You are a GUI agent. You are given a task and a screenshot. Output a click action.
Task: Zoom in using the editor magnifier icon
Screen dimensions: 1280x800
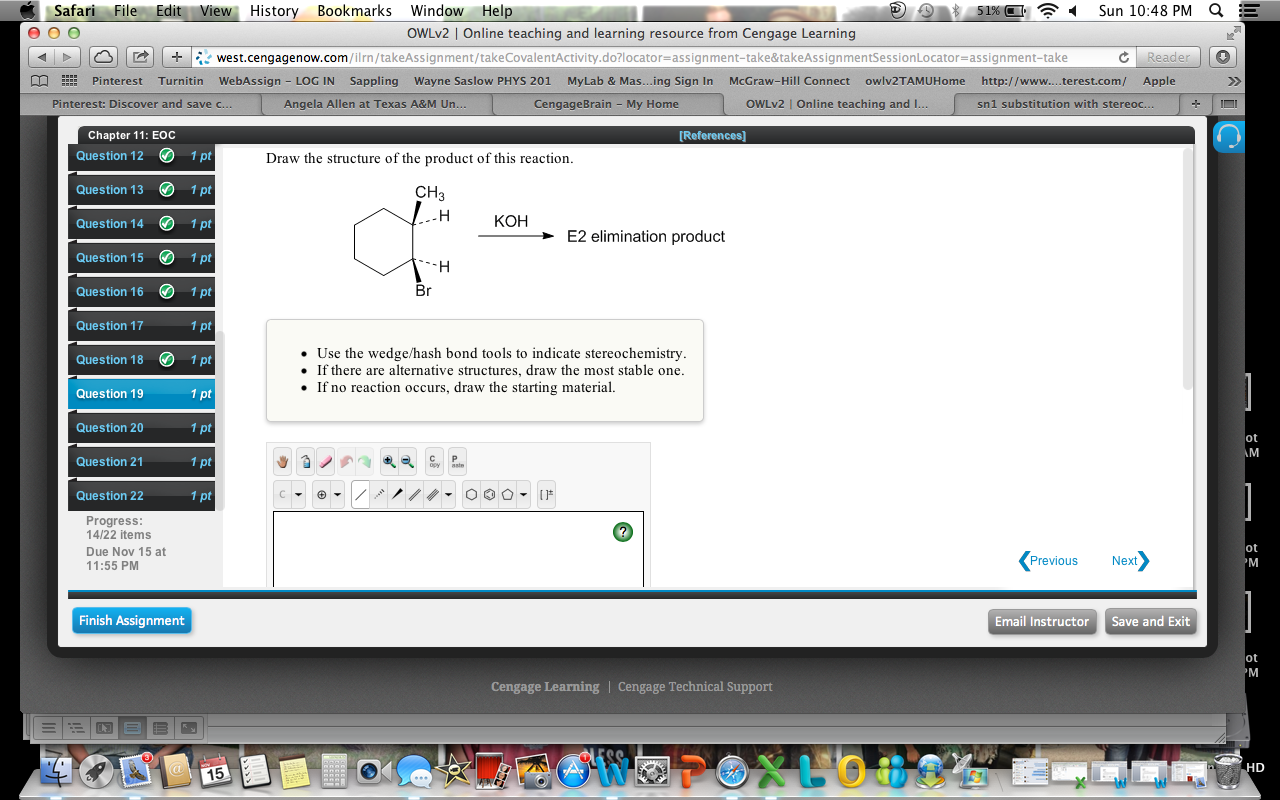pyautogui.click(x=387, y=460)
